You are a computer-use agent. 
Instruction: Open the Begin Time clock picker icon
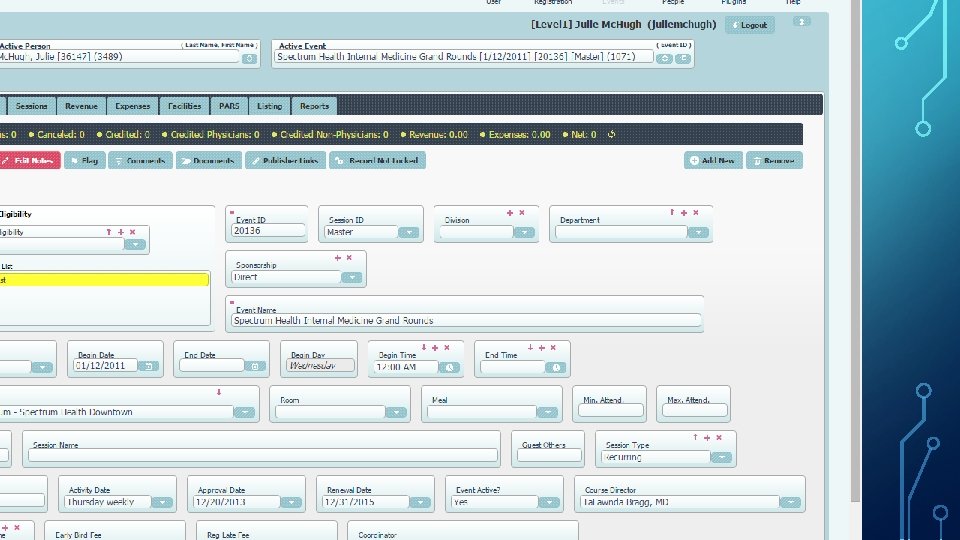coord(449,367)
